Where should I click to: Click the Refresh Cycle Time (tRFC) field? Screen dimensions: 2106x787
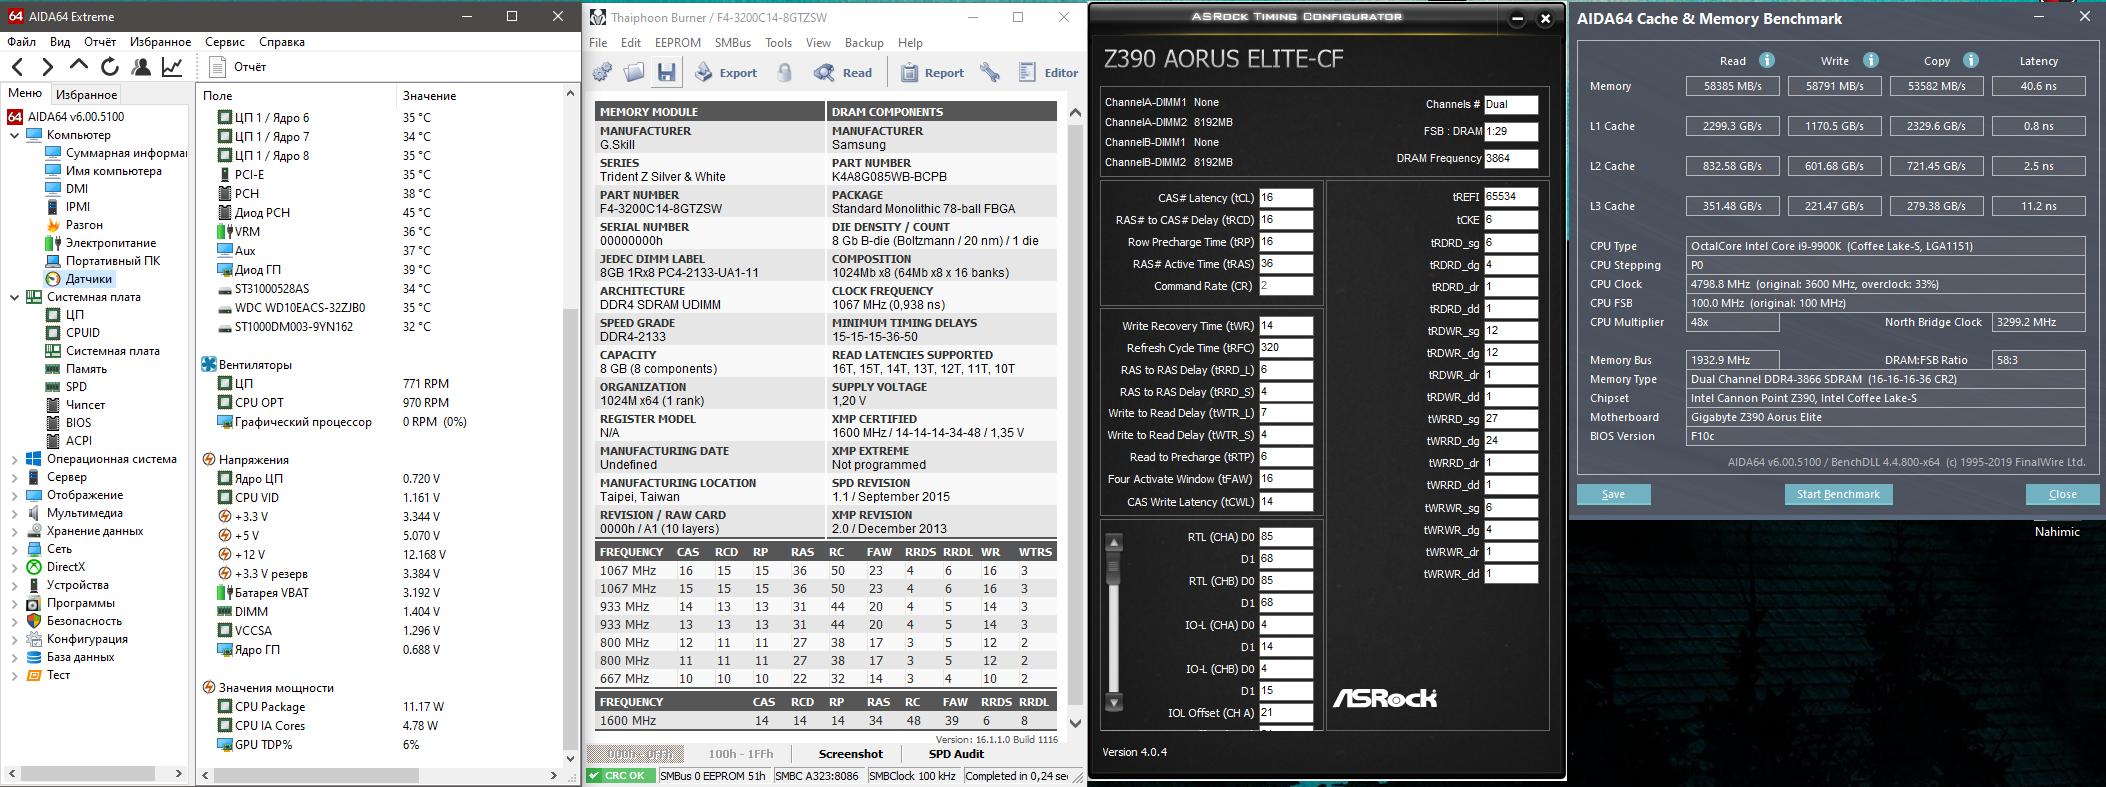1286,348
